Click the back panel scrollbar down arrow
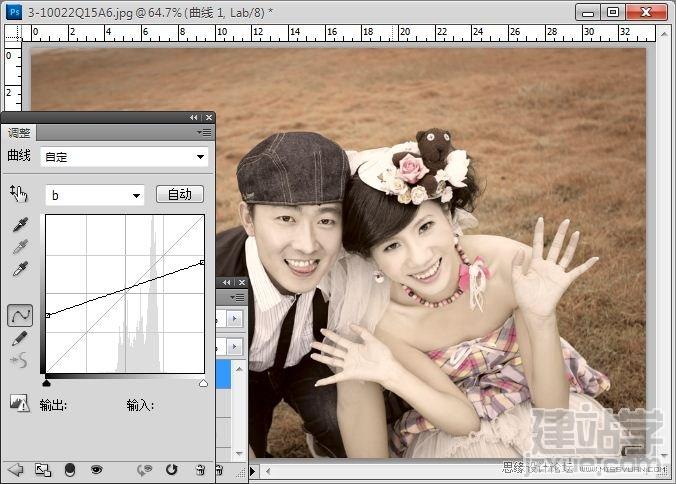676x484 pixels. click(x=240, y=453)
